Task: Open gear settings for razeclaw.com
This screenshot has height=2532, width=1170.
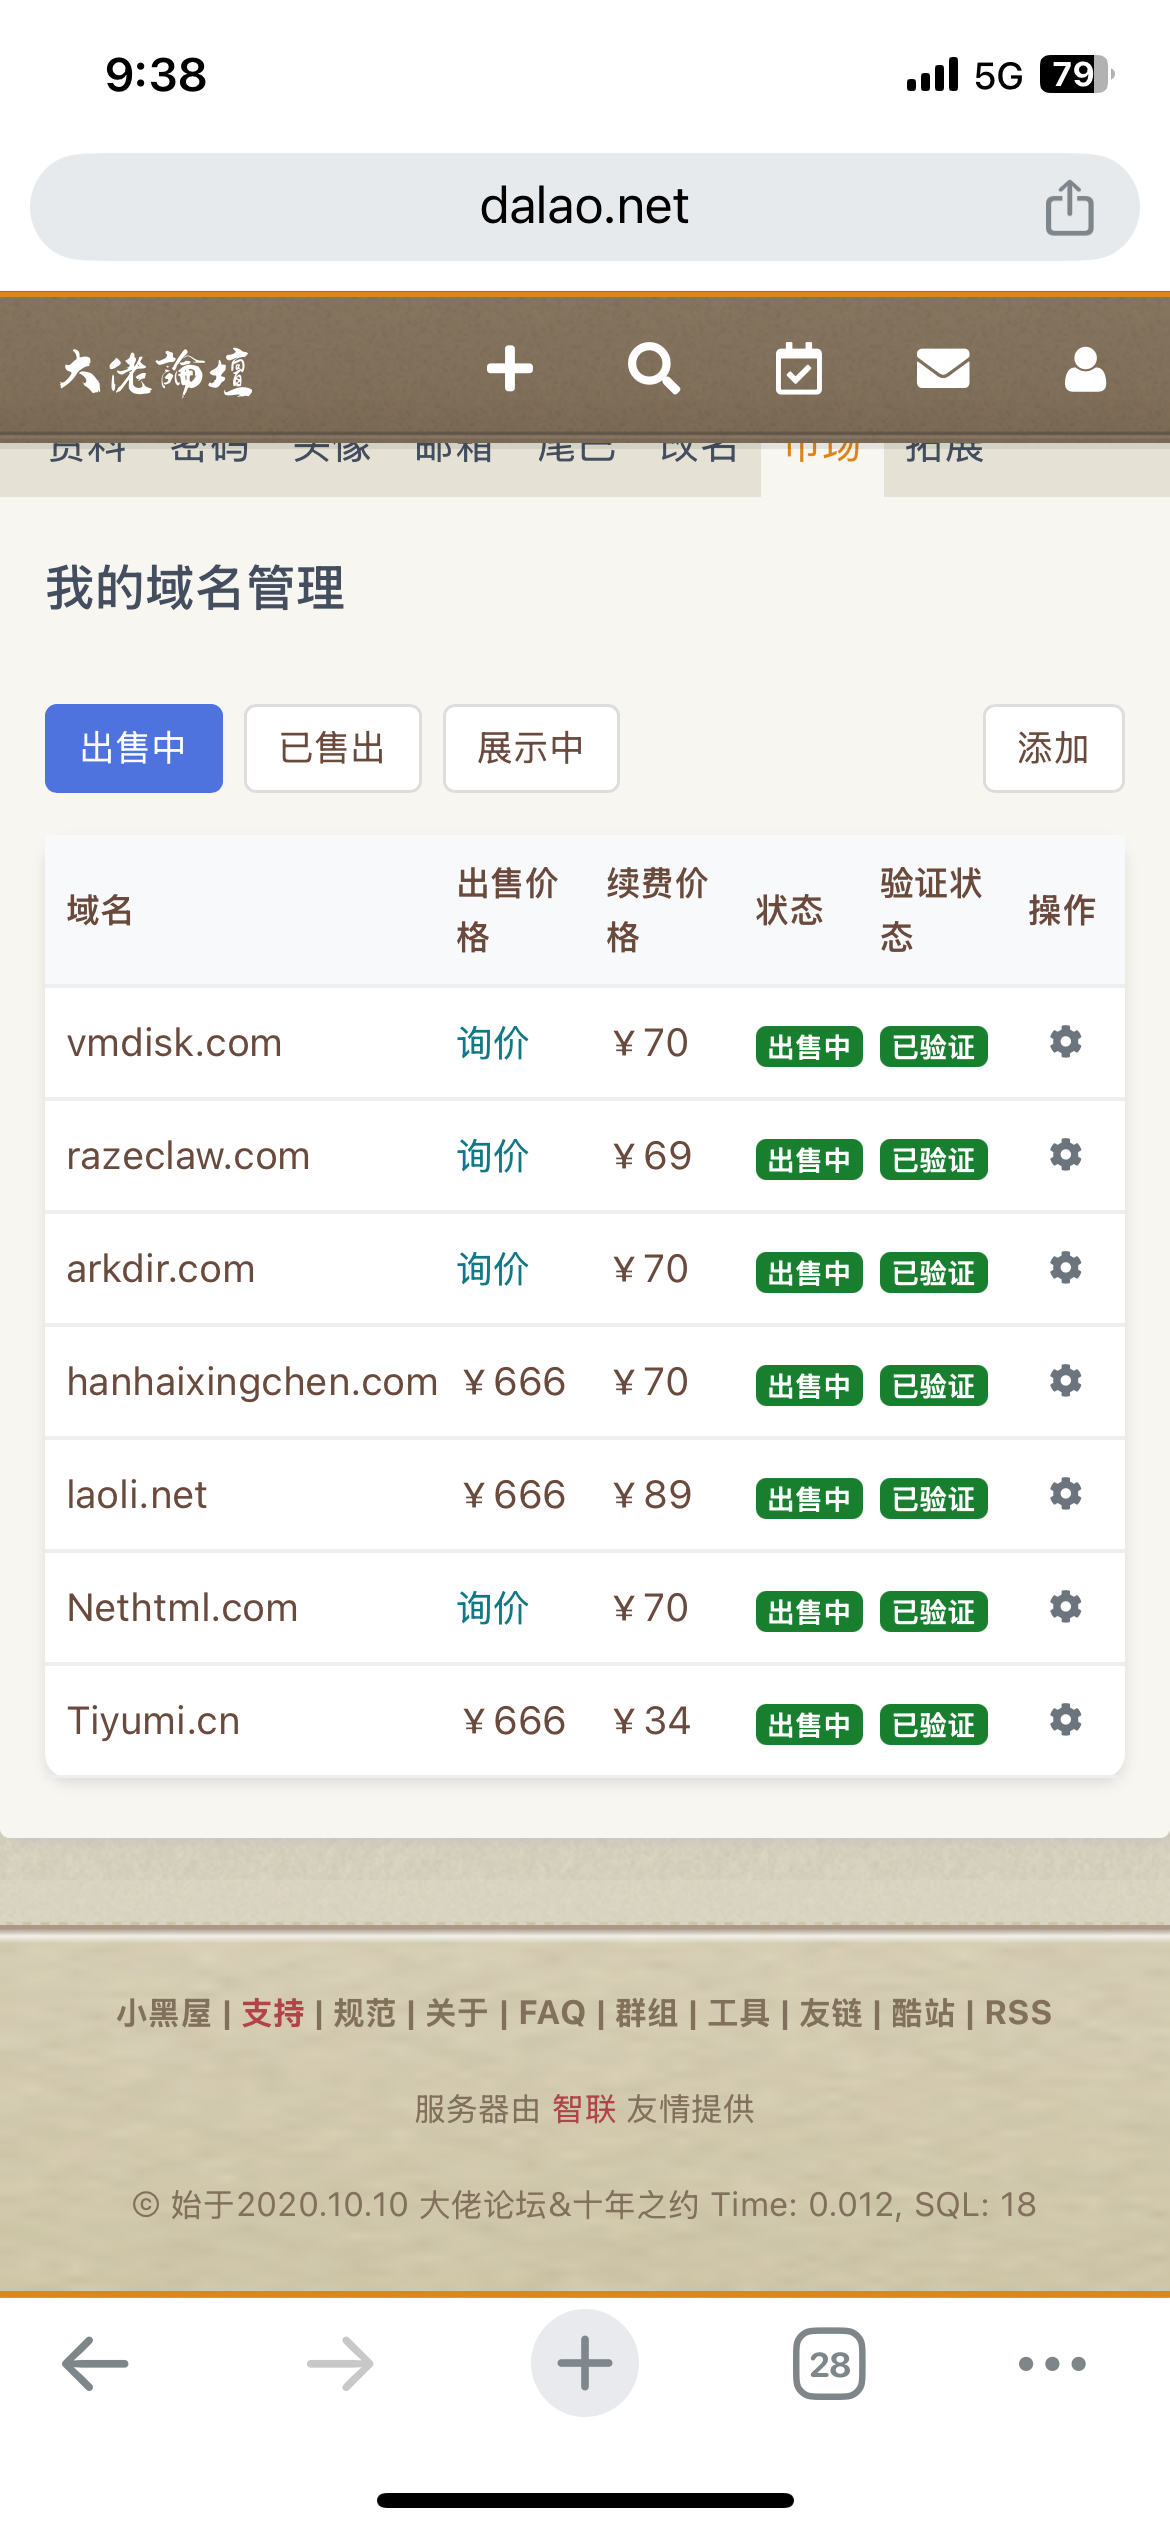Action: click(x=1066, y=1155)
